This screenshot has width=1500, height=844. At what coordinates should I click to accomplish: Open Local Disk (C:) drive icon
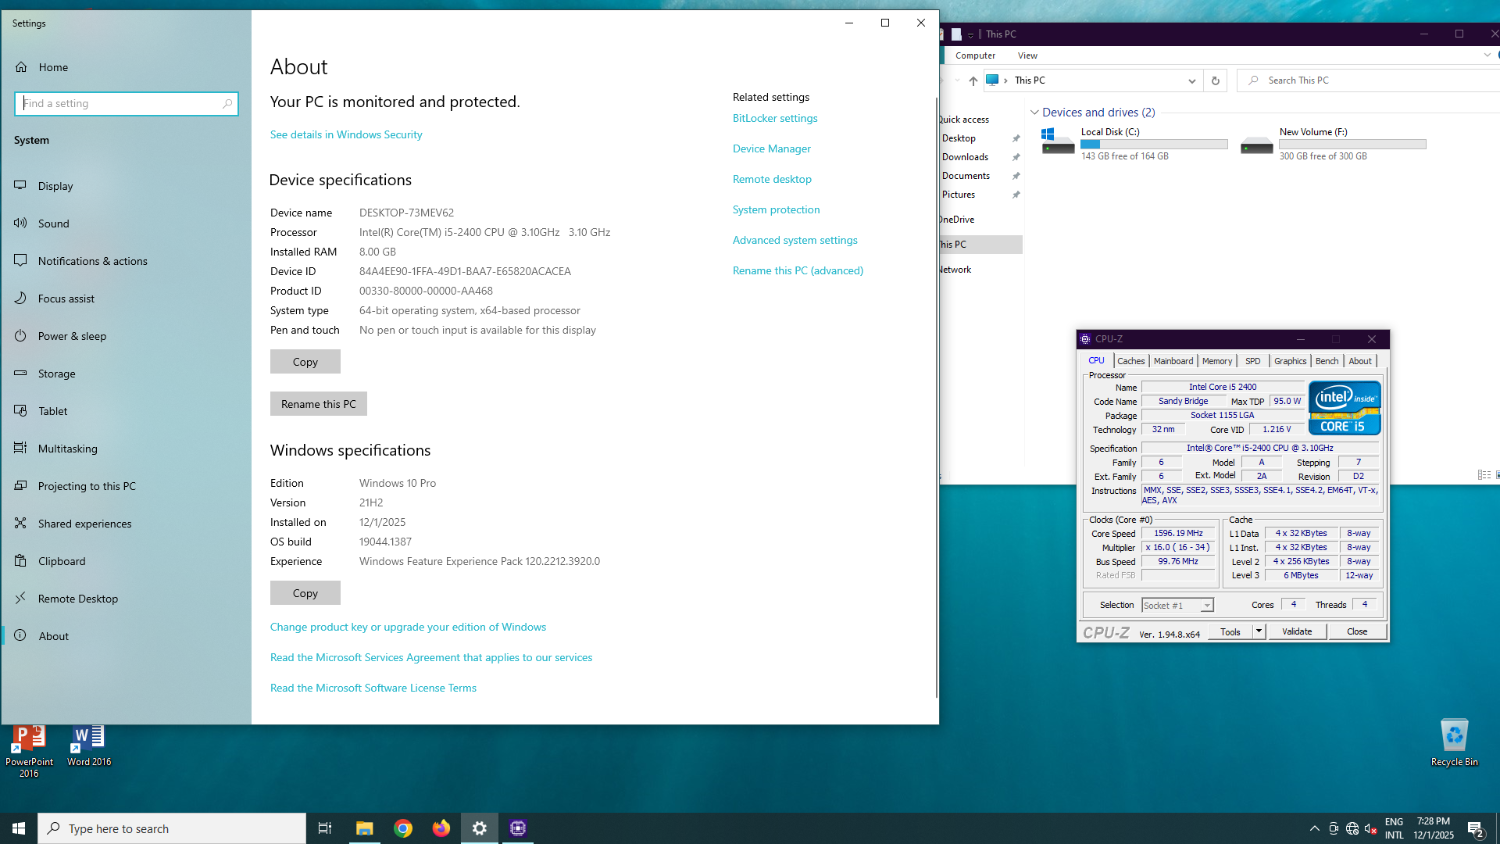(1057, 143)
